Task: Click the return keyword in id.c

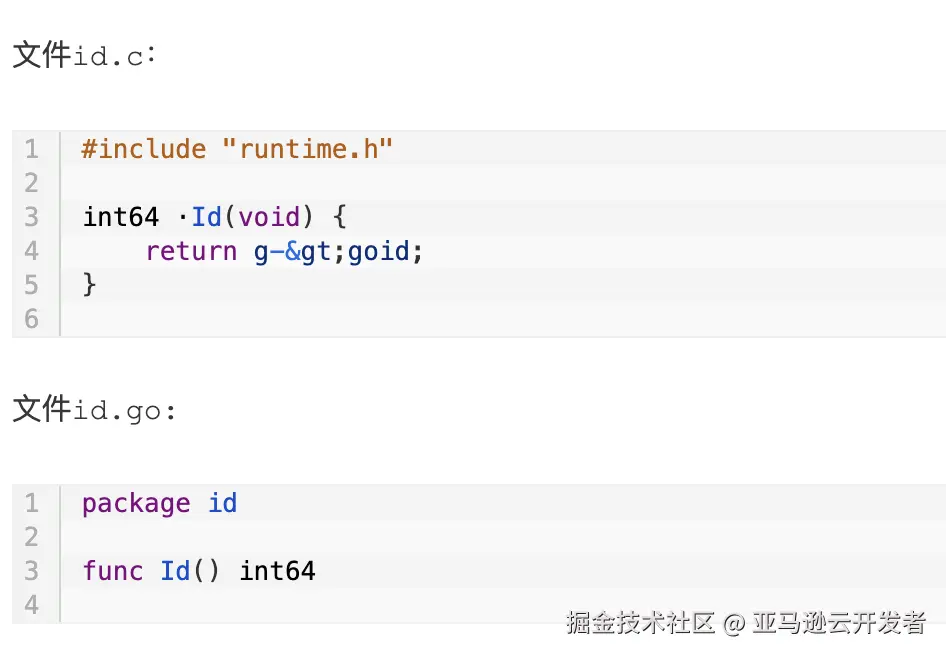Action: [x=191, y=251]
